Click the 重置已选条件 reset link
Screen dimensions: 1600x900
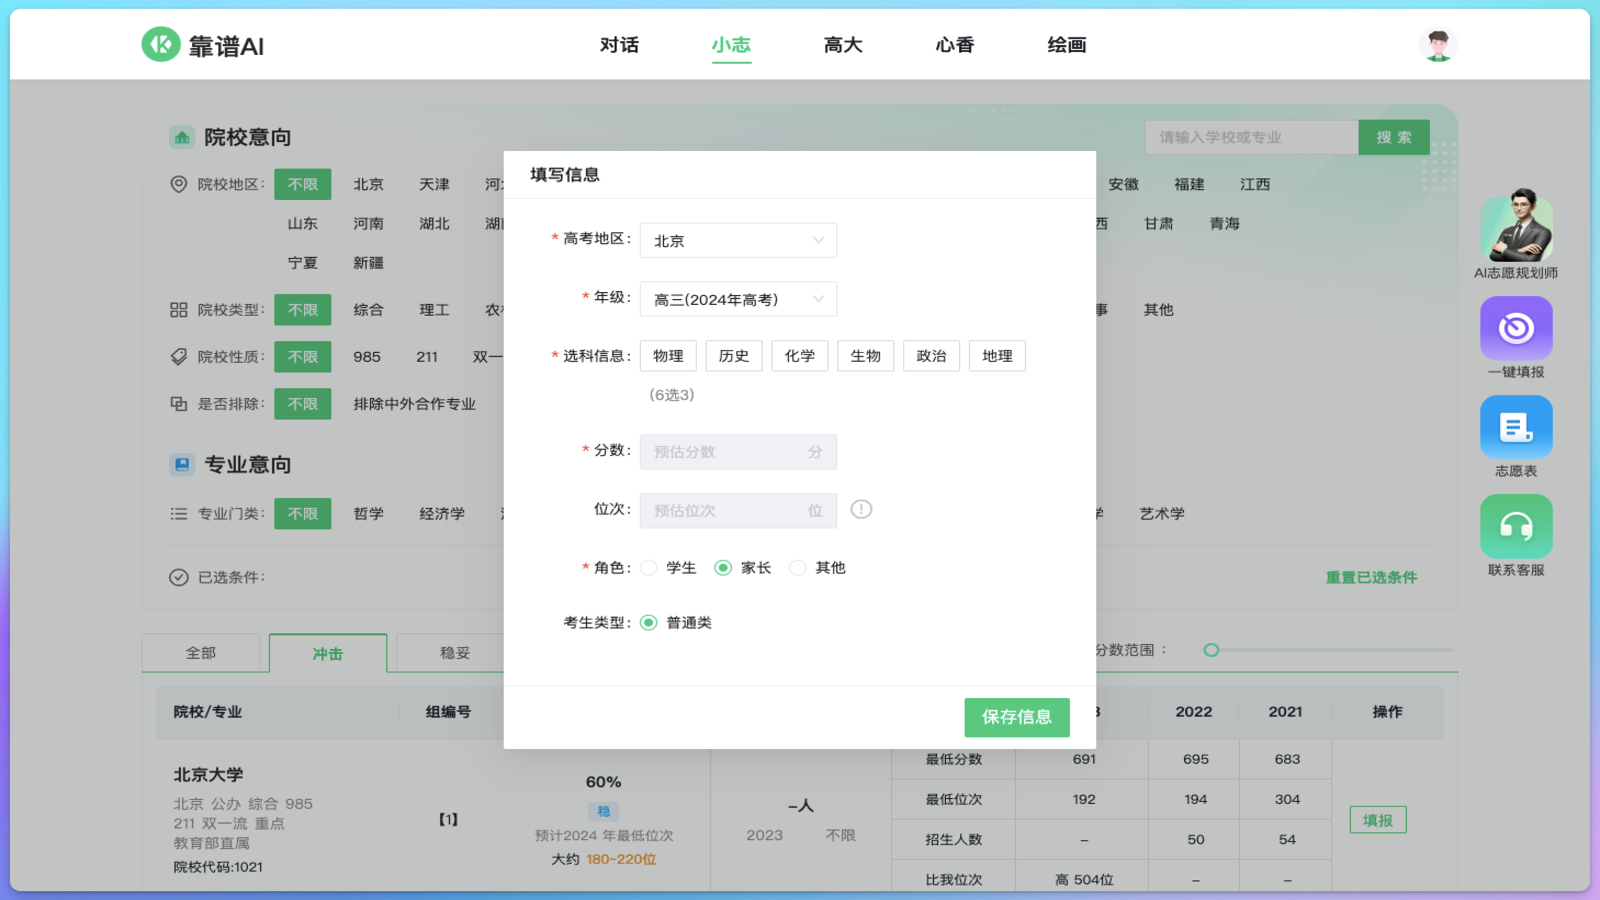tap(1373, 576)
